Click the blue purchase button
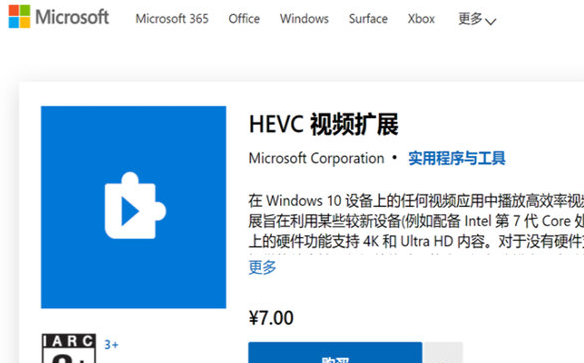Image resolution: width=584 pixels, height=363 pixels. click(335, 353)
